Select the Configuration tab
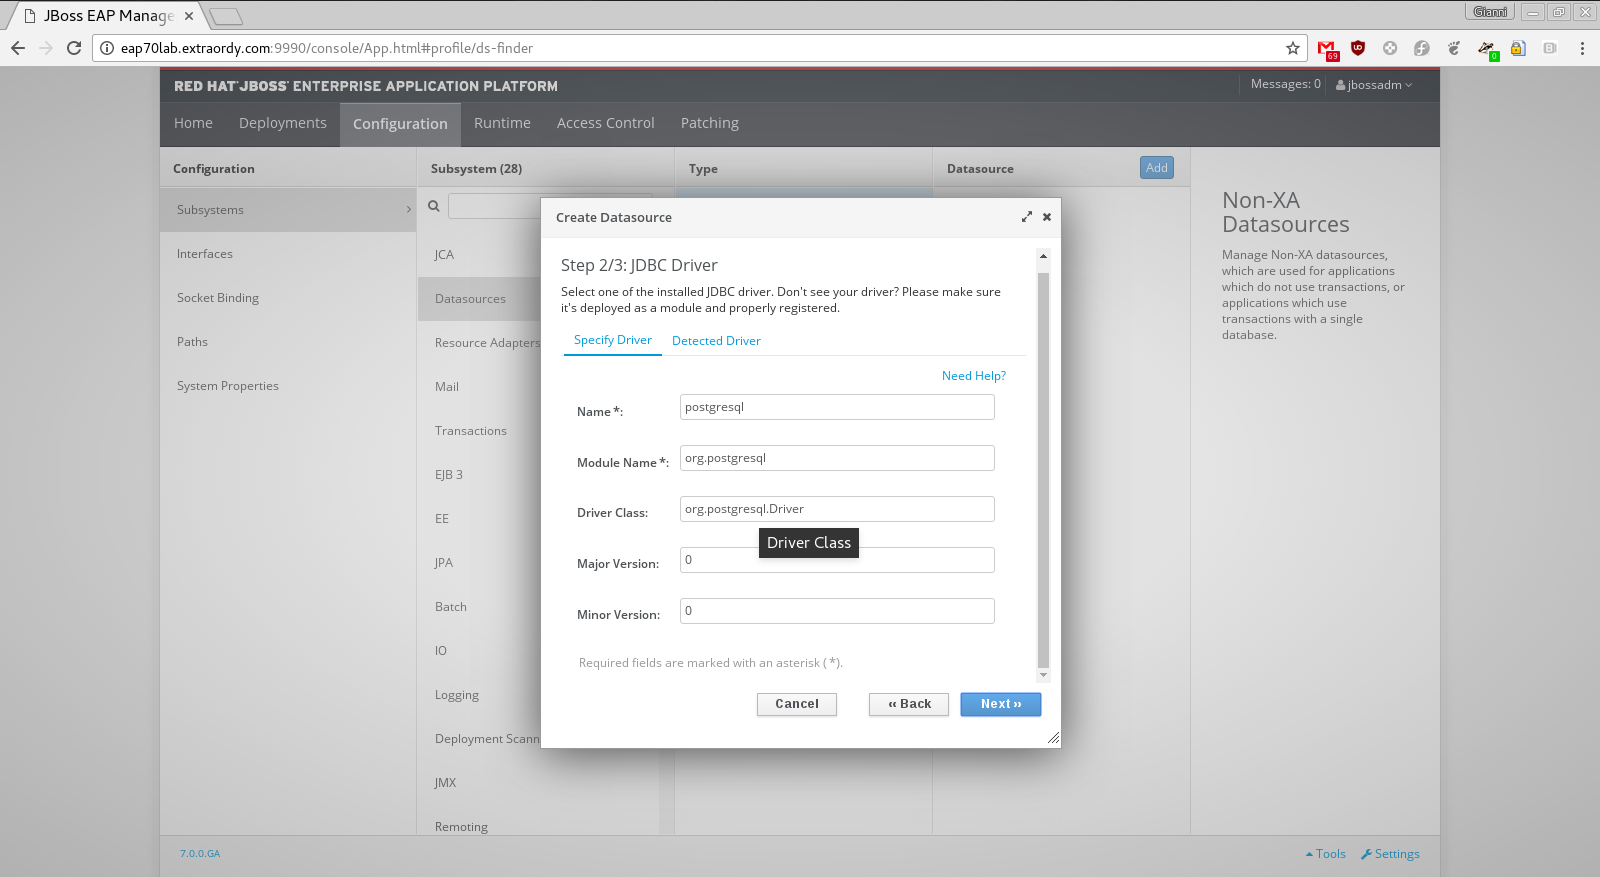The image size is (1600, 877). [400, 124]
